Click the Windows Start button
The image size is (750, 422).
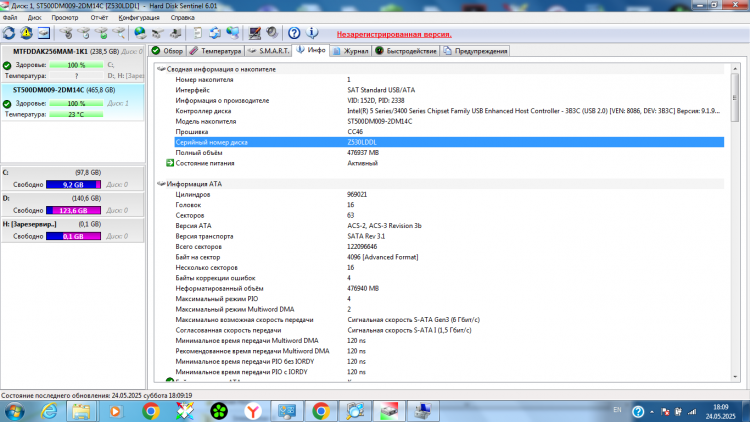pyautogui.click(x=14, y=411)
